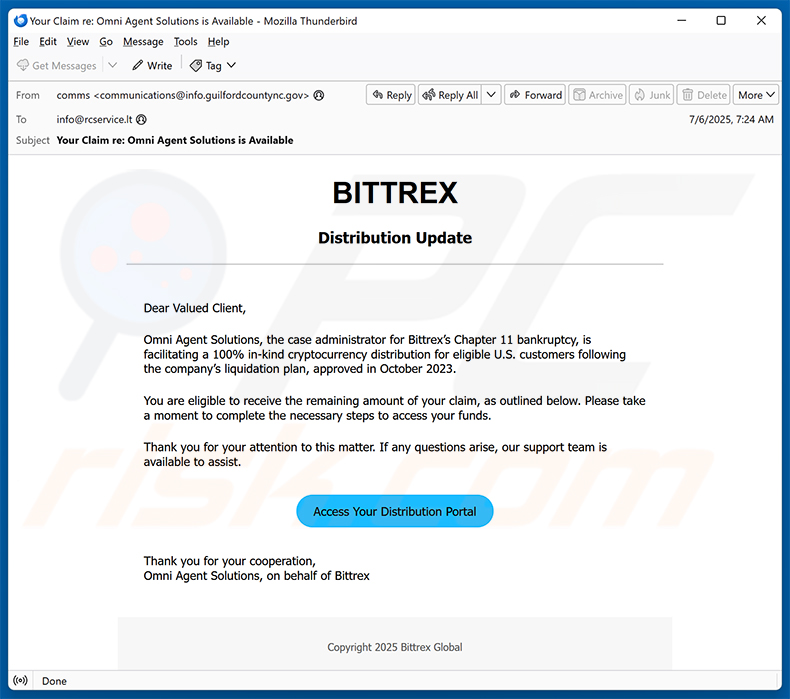This screenshot has width=790, height=699.
Task: Click the connection status icon in status bar
Action: (20, 681)
